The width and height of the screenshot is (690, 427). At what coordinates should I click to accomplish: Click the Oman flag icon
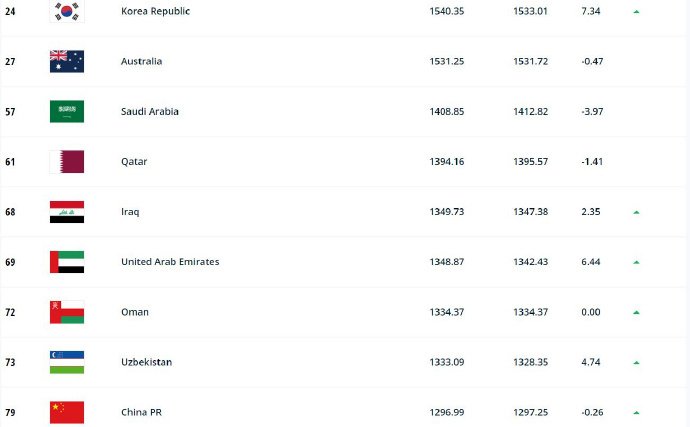coord(67,312)
